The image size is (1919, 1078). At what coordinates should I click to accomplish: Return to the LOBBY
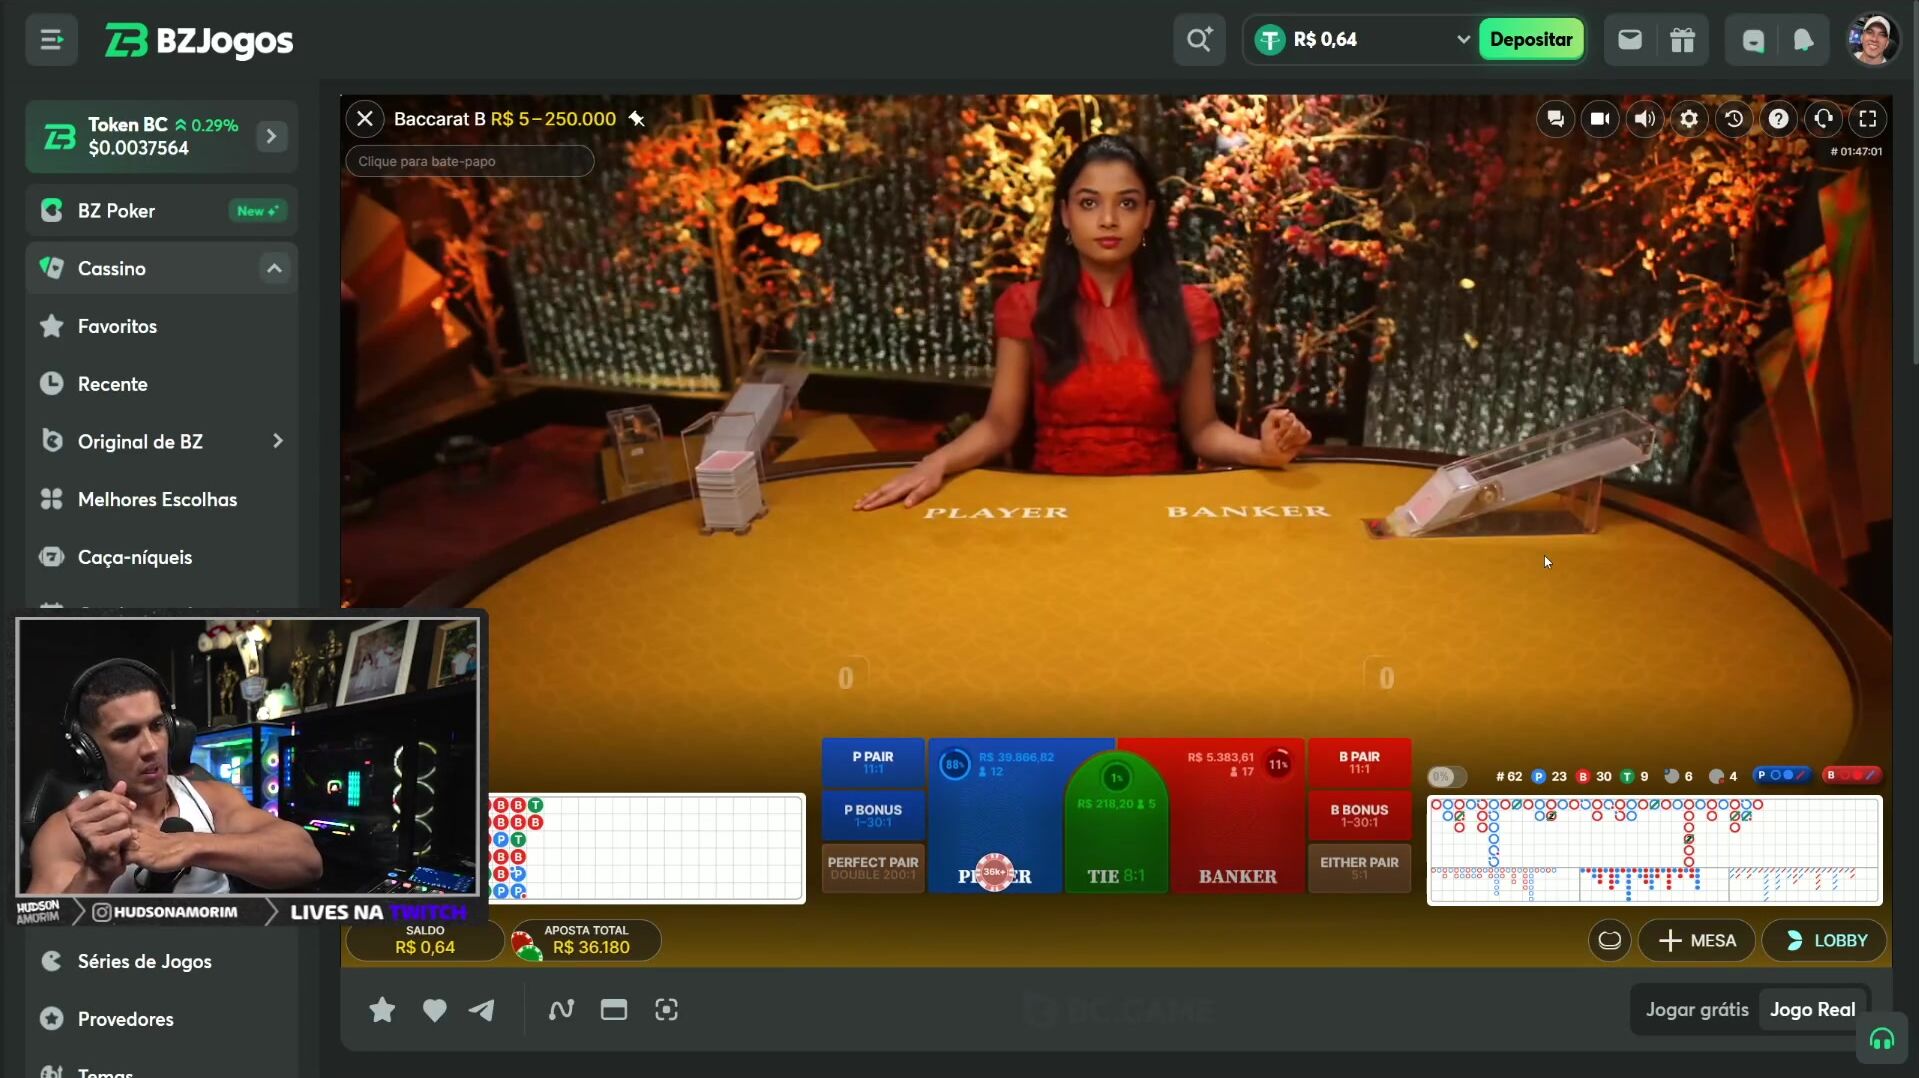[x=1825, y=940]
